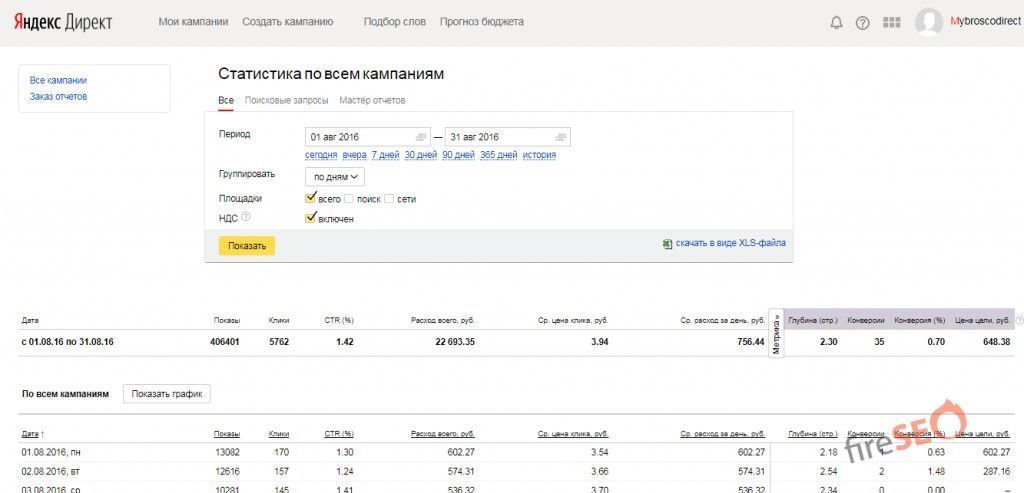Open calendar icon in end date field
The image size is (1024, 493).
tap(561, 137)
